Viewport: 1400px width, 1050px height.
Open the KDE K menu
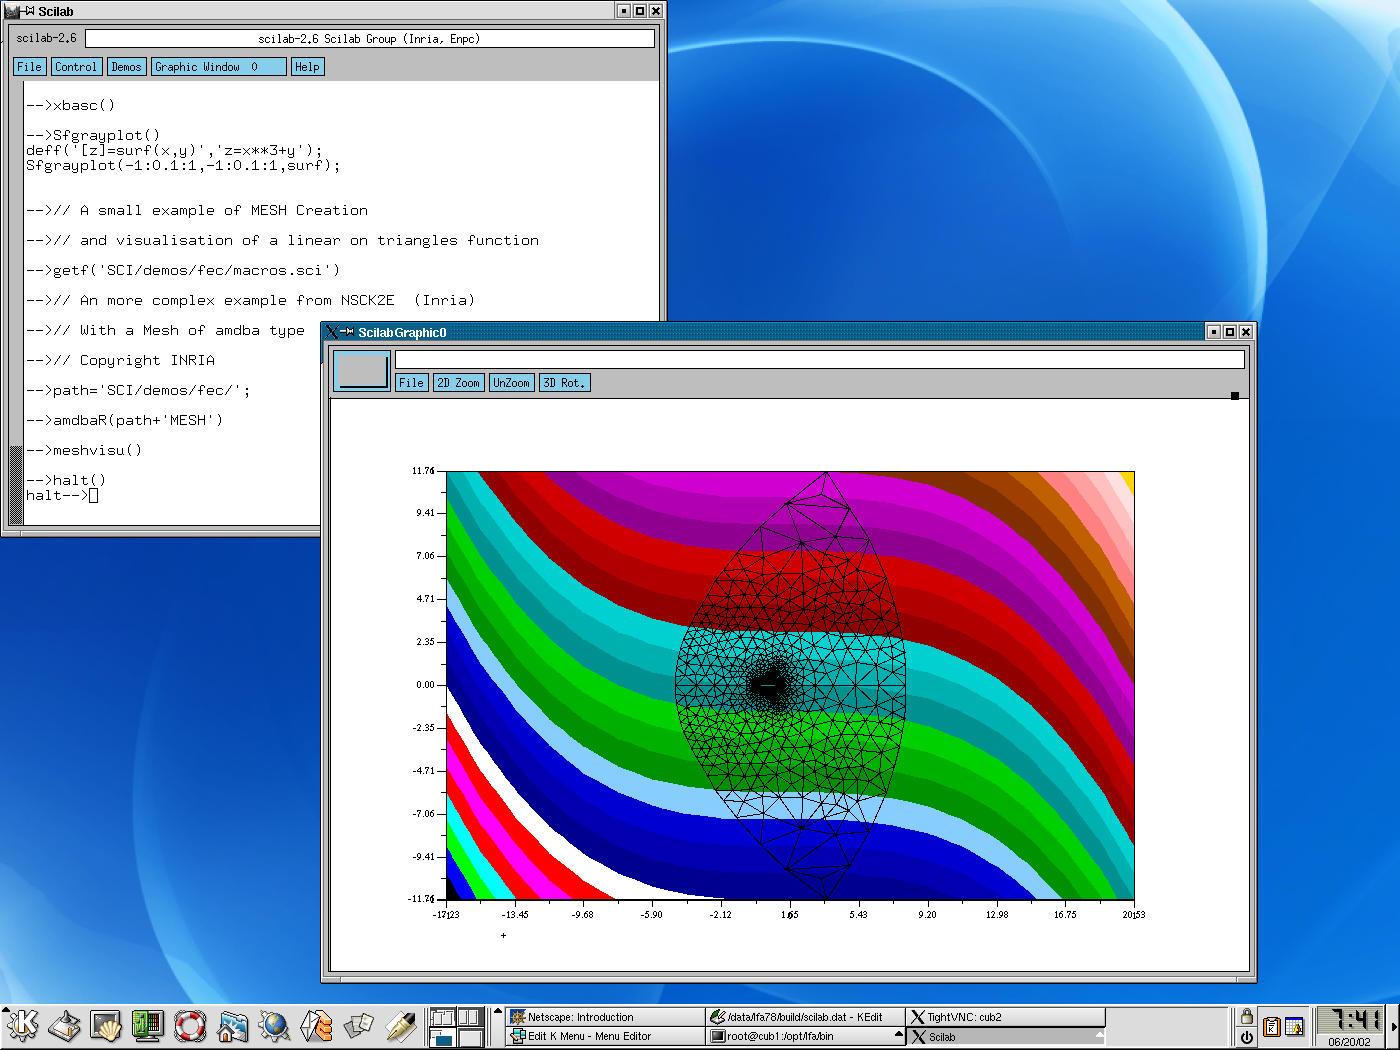click(22, 1027)
